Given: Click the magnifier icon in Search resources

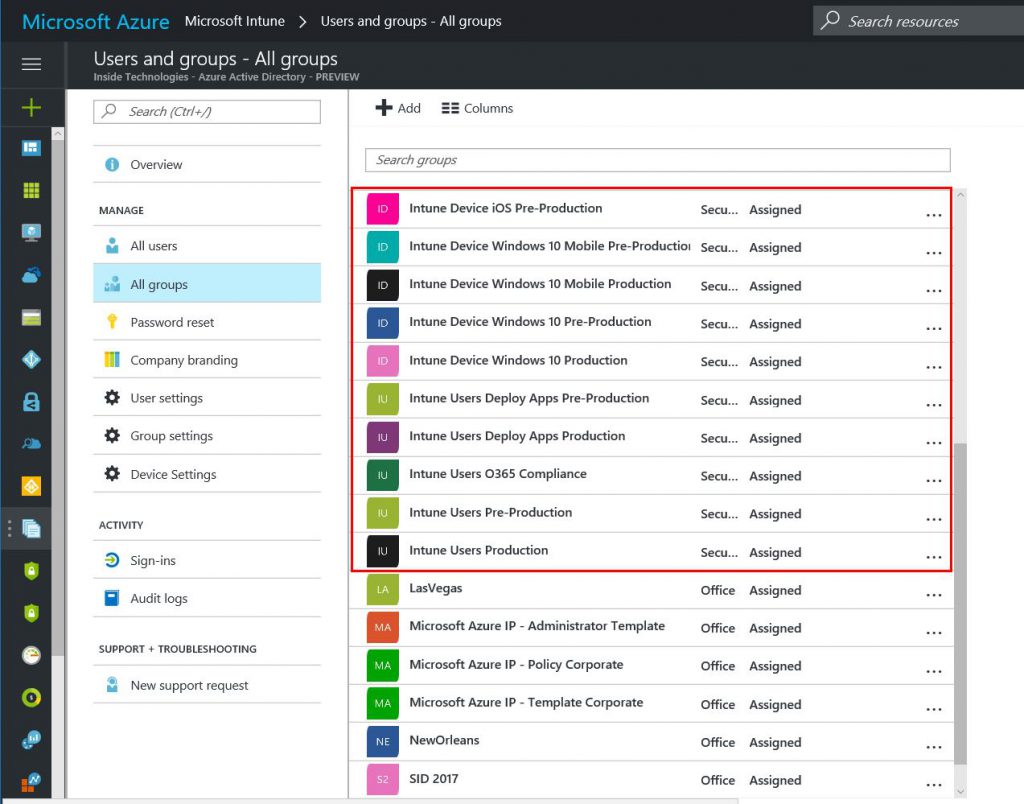Looking at the screenshot, I should pyautogui.click(x=830, y=20).
